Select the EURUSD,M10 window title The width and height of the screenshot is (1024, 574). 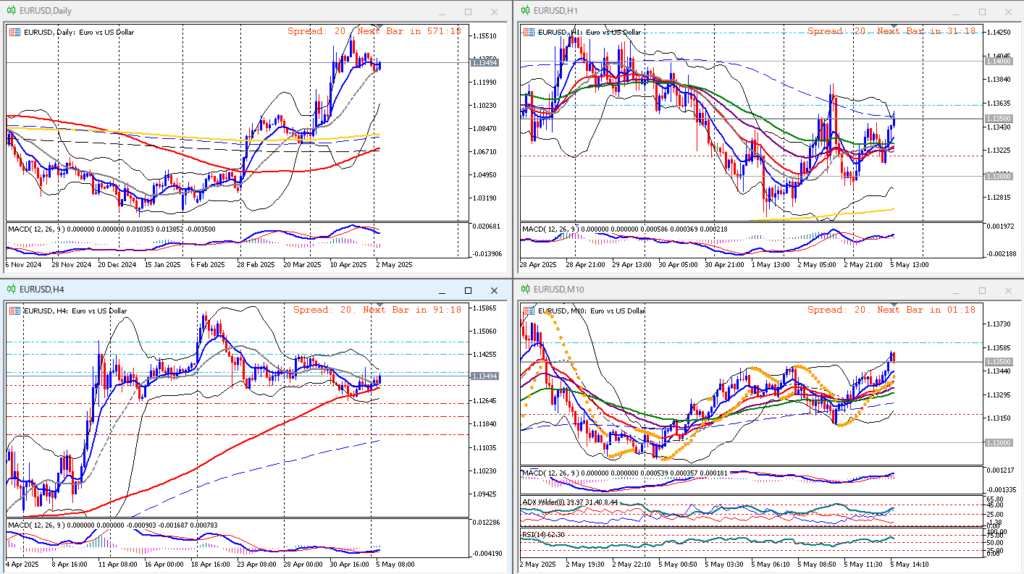[559, 289]
